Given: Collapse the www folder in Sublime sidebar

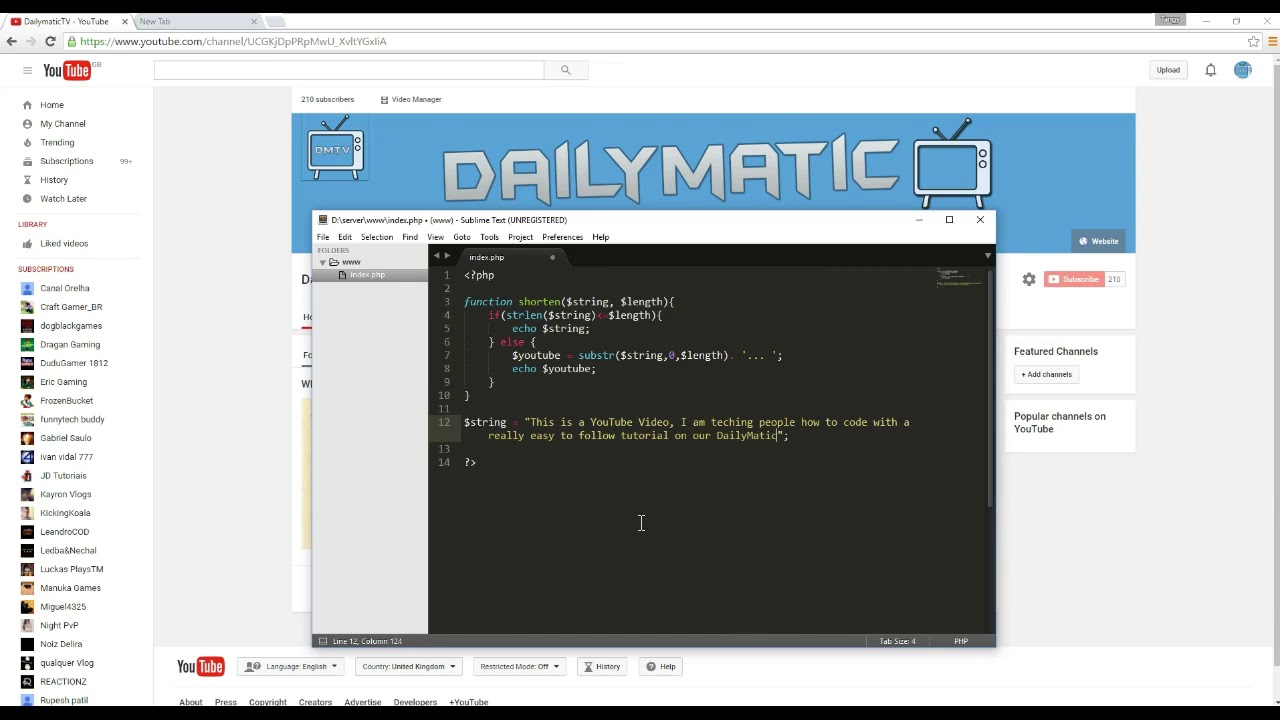Looking at the screenshot, I should pos(322,263).
